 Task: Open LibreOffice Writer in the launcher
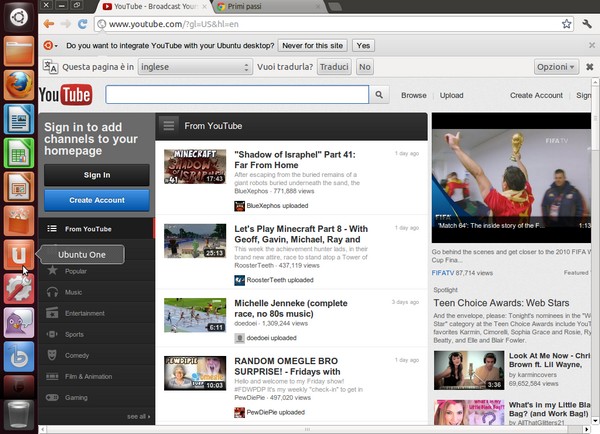pos(19,119)
